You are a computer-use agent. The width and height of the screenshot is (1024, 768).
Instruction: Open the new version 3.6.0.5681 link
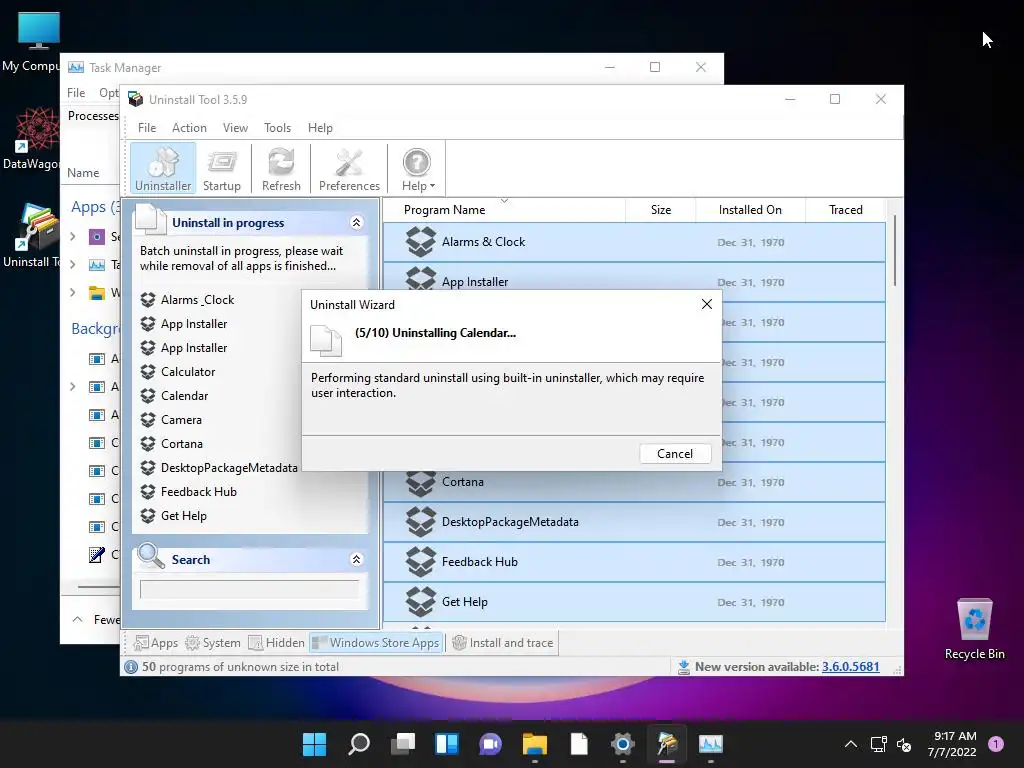tap(850, 667)
